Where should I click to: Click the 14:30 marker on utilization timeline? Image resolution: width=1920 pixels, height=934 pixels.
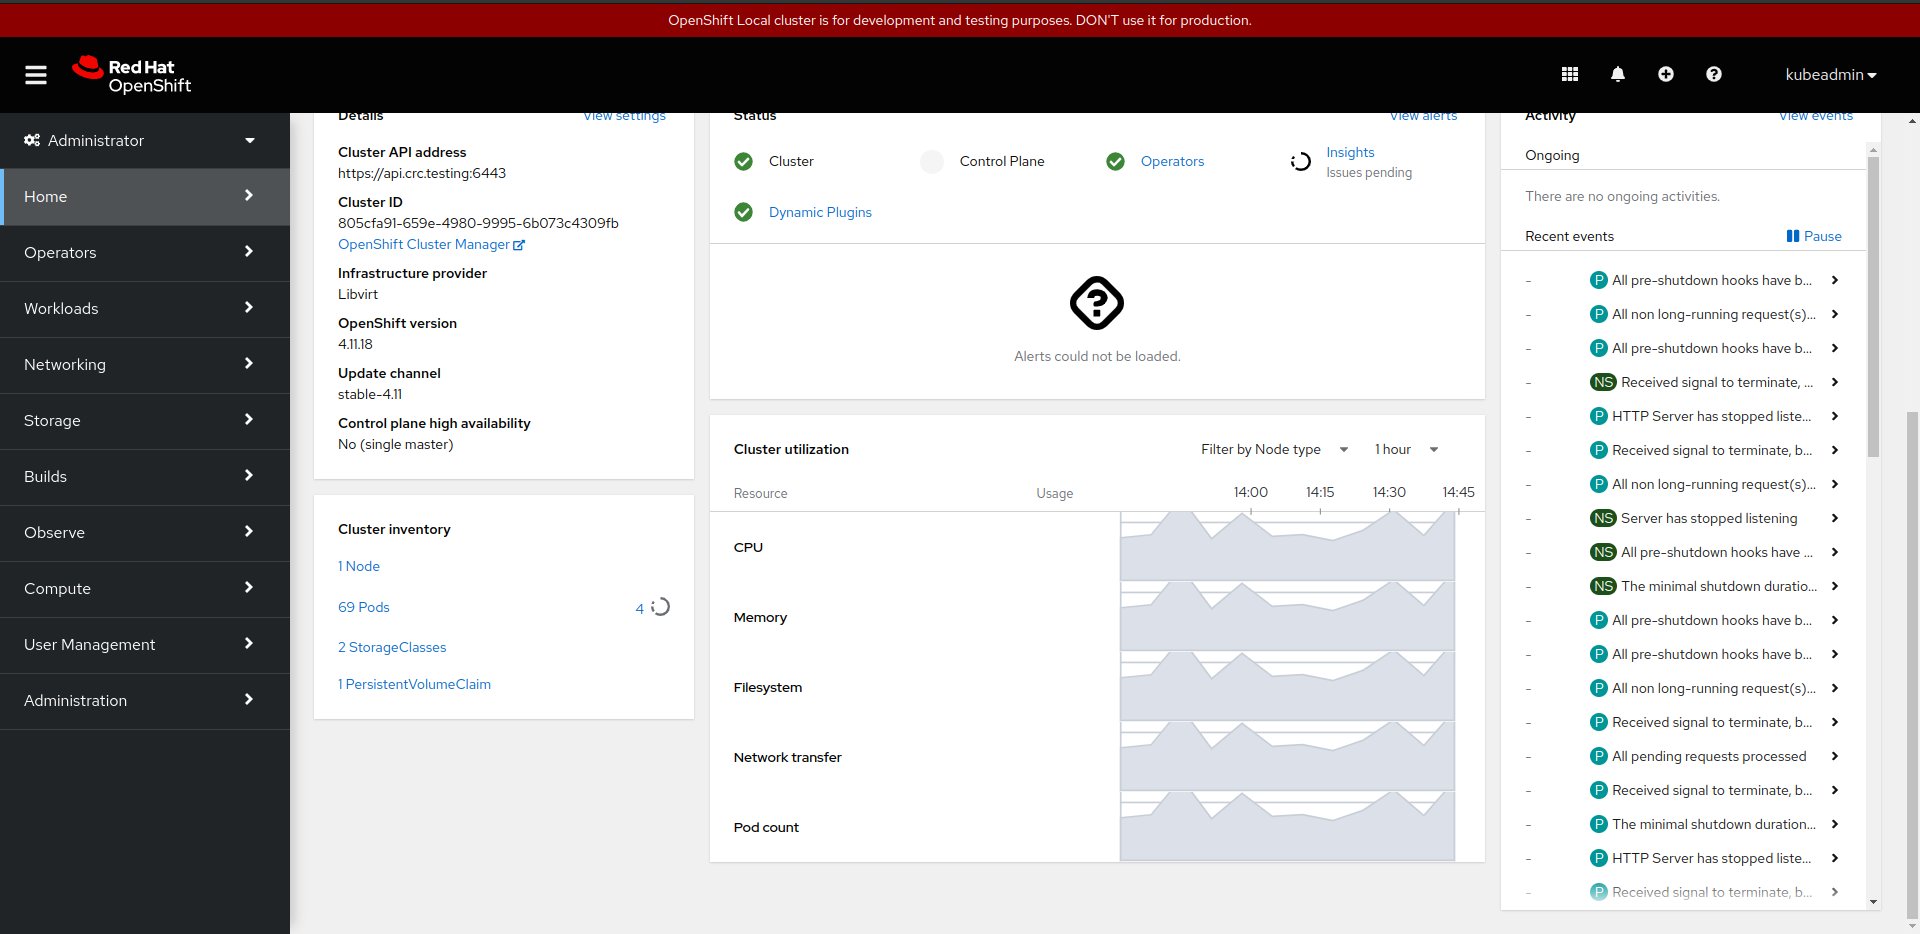click(1389, 492)
